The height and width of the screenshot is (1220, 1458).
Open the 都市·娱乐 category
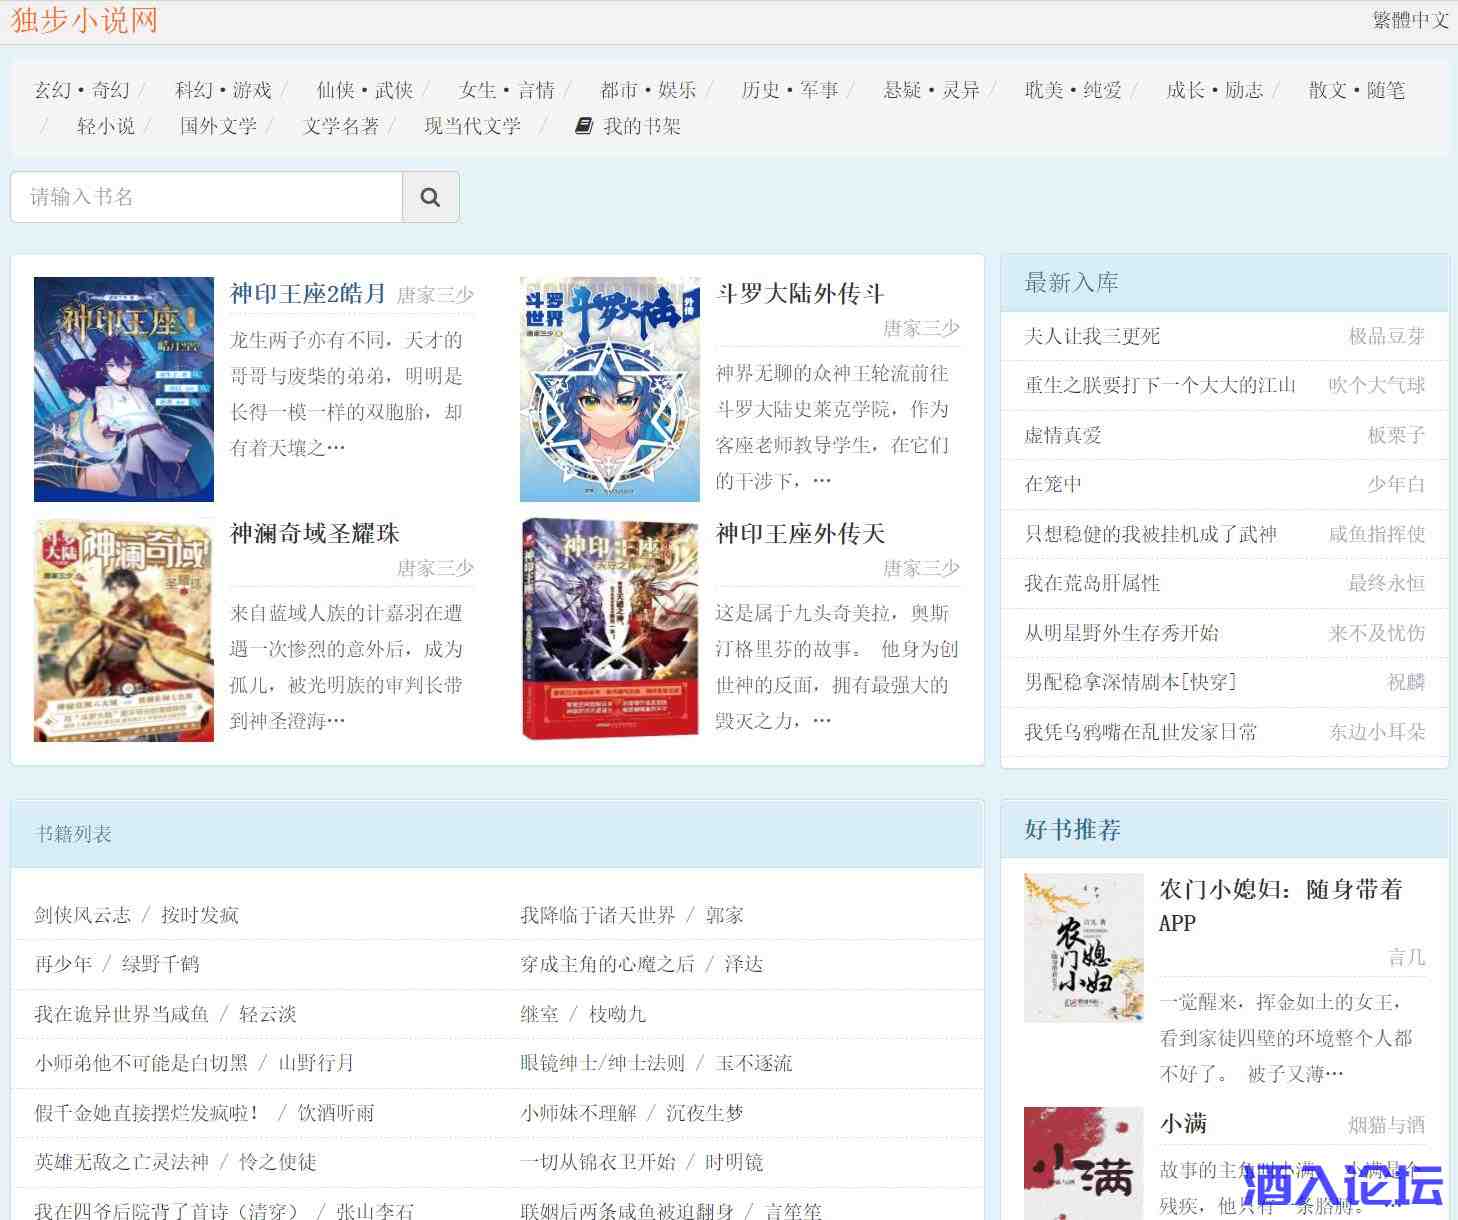648,90
